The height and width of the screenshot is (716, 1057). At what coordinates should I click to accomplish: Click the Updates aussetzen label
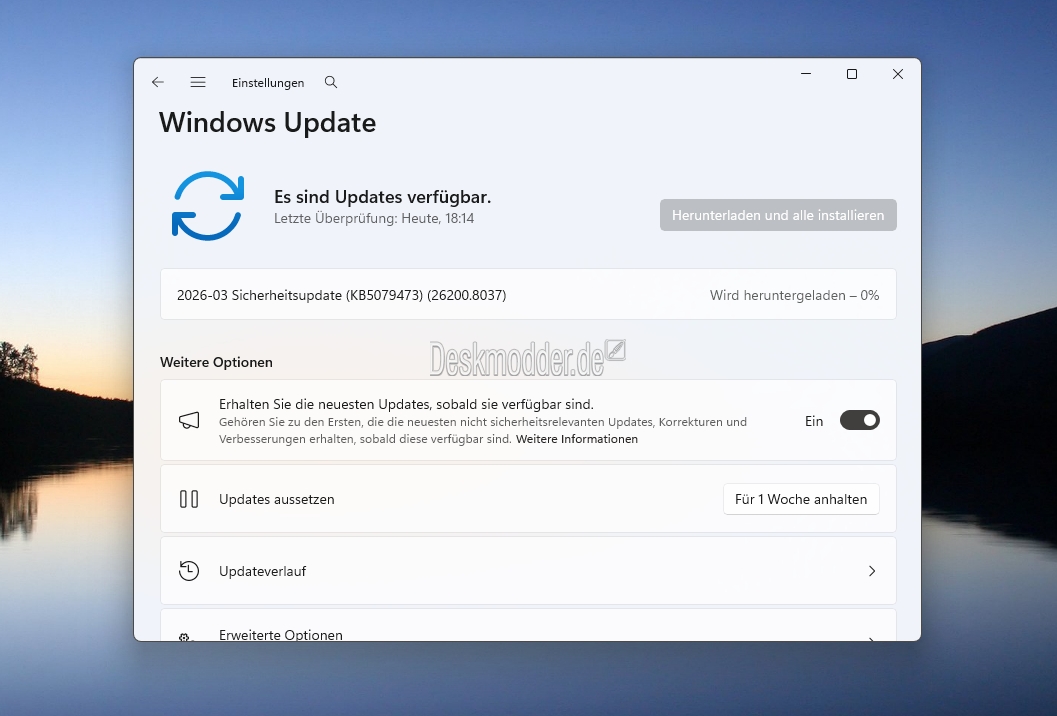click(x=277, y=499)
